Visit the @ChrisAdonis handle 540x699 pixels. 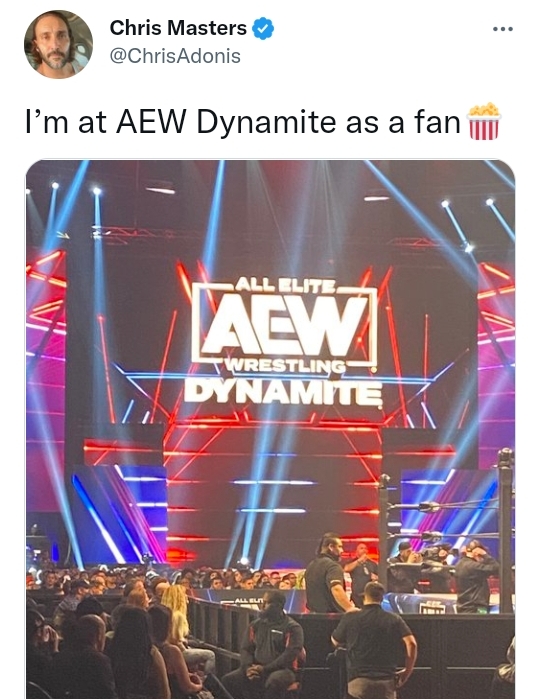175,56
